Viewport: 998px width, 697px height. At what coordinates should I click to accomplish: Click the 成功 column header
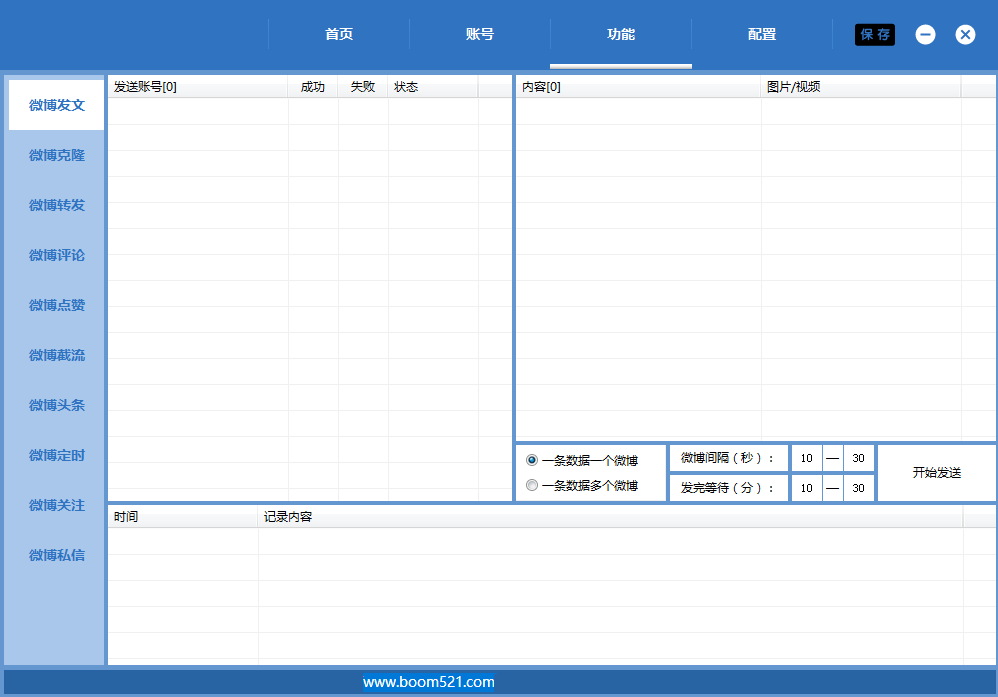point(313,87)
